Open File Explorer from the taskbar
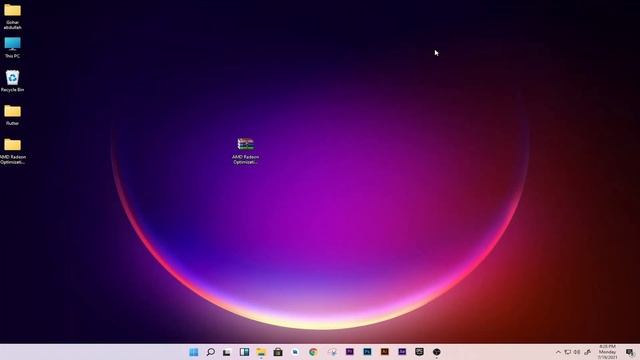Image resolution: width=640 pixels, height=360 pixels. pyautogui.click(x=261, y=352)
